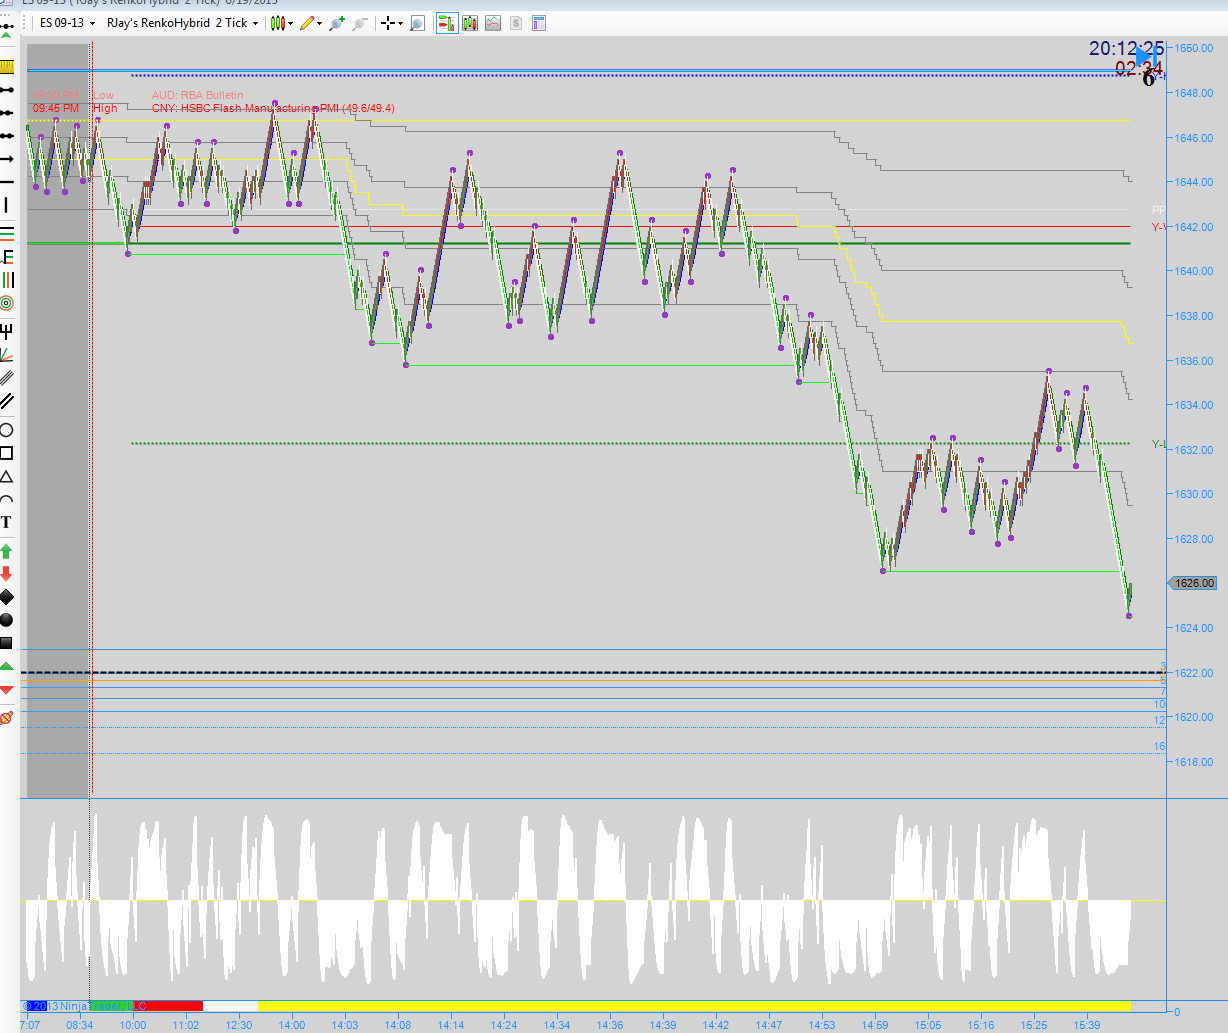Image resolution: width=1228 pixels, height=1033 pixels.
Task: Select the right-pointing arrow line tool
Action: [x=7, y=159]
